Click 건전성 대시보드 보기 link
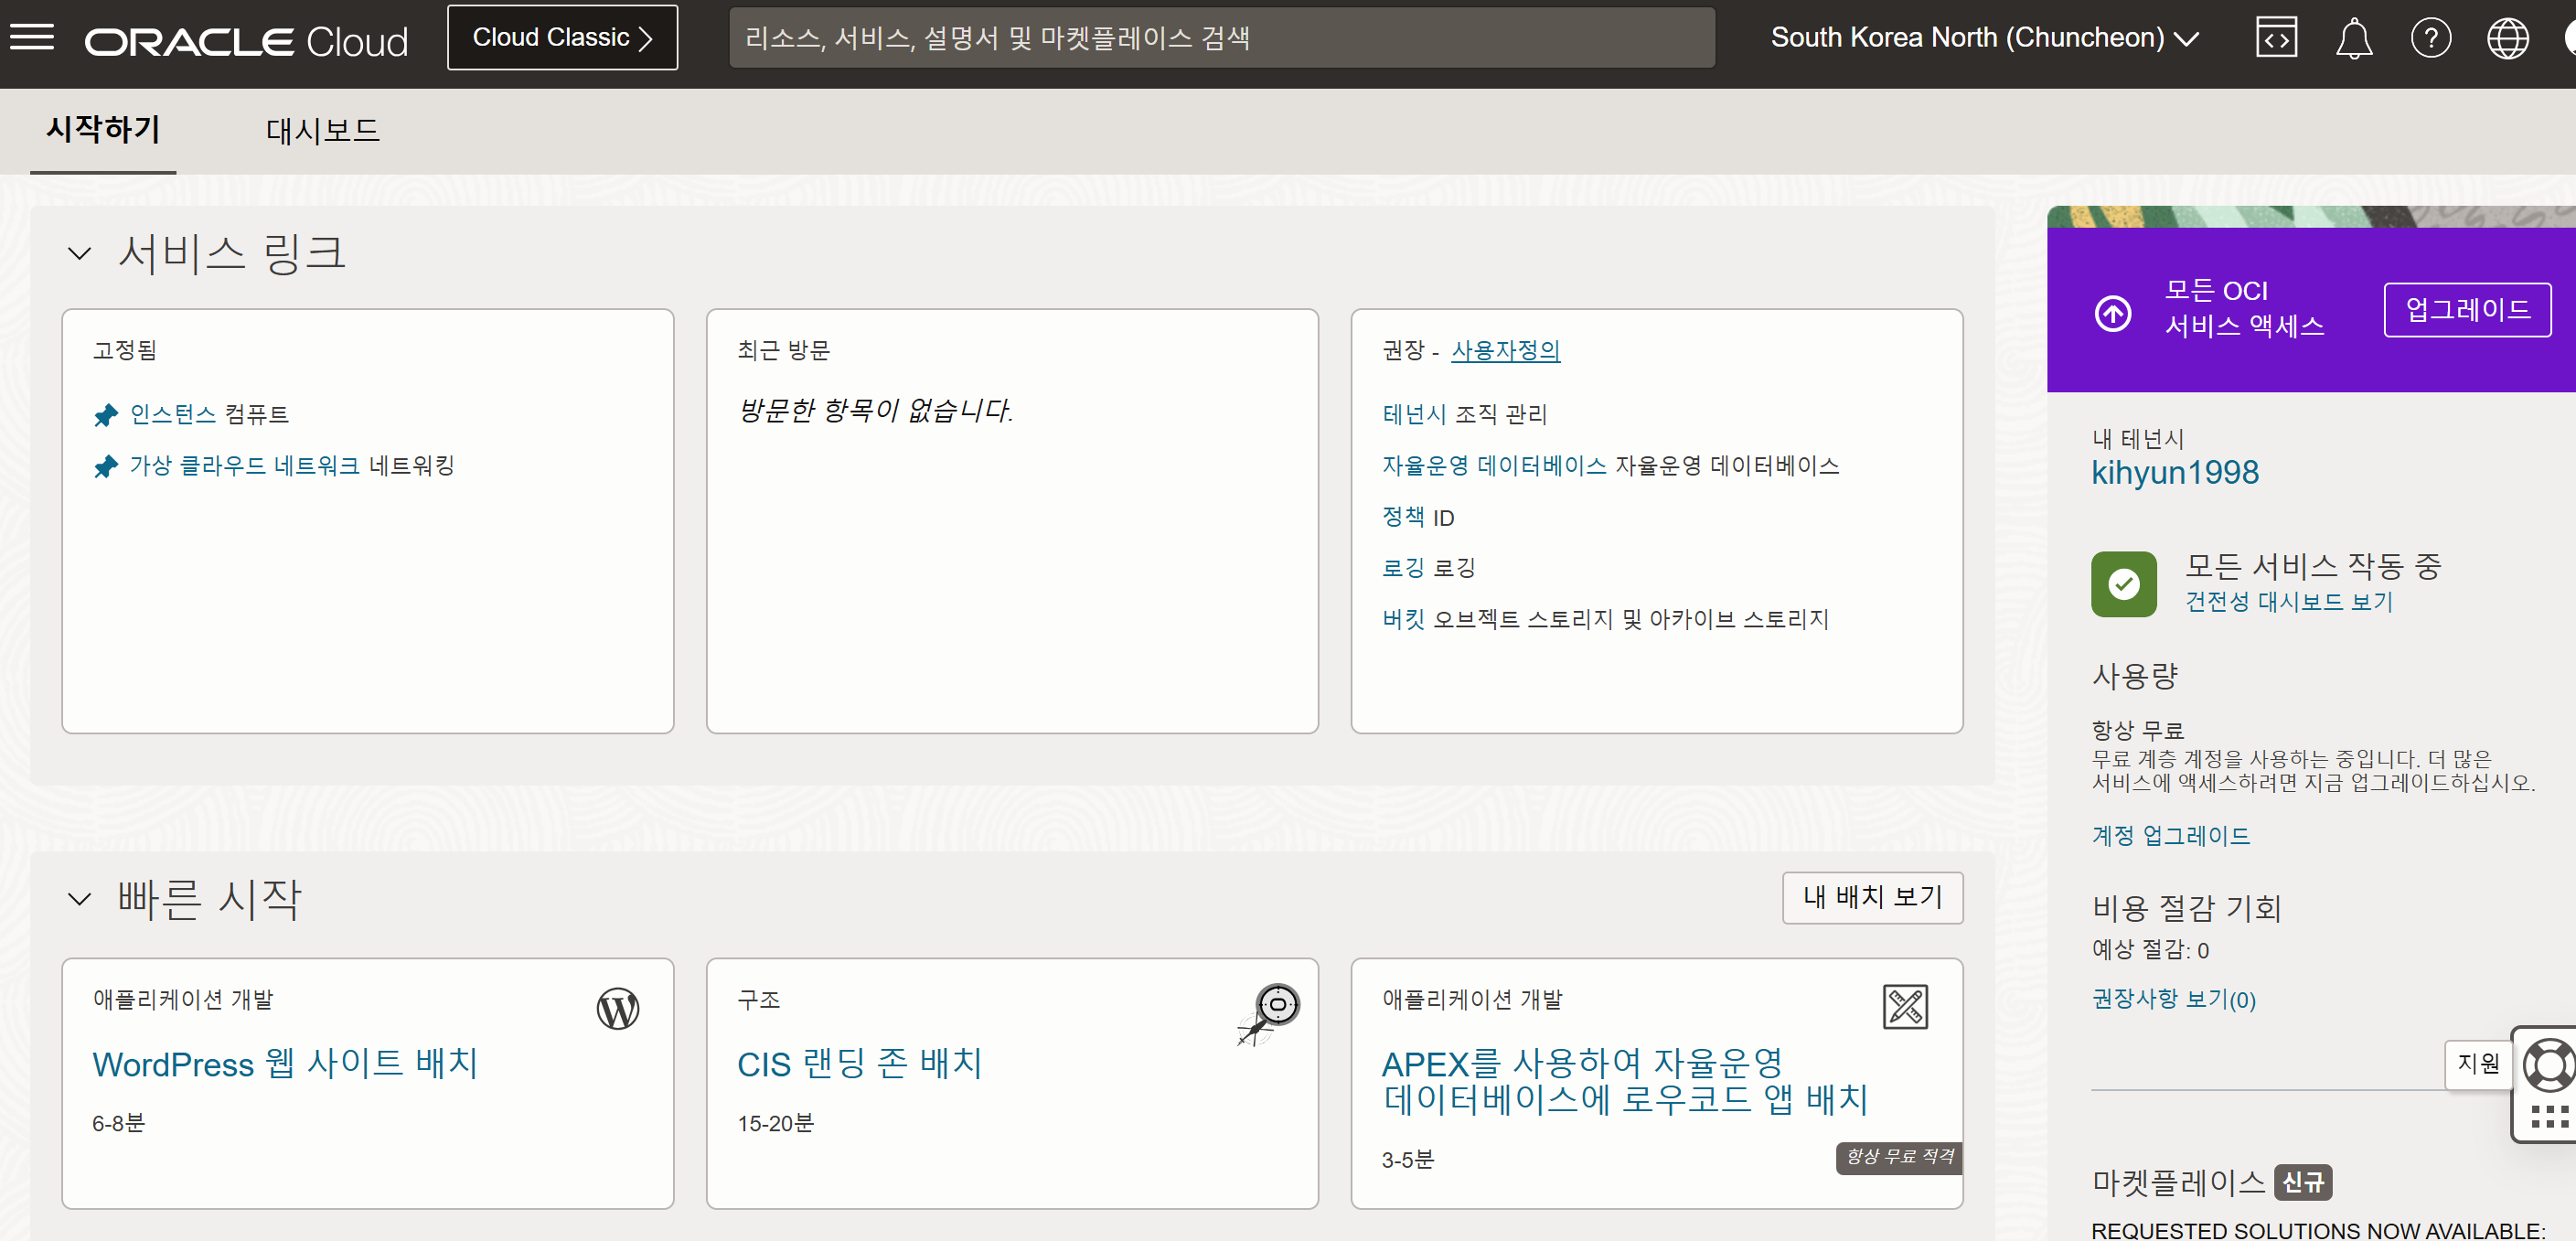 click(x=2288, y=601)
